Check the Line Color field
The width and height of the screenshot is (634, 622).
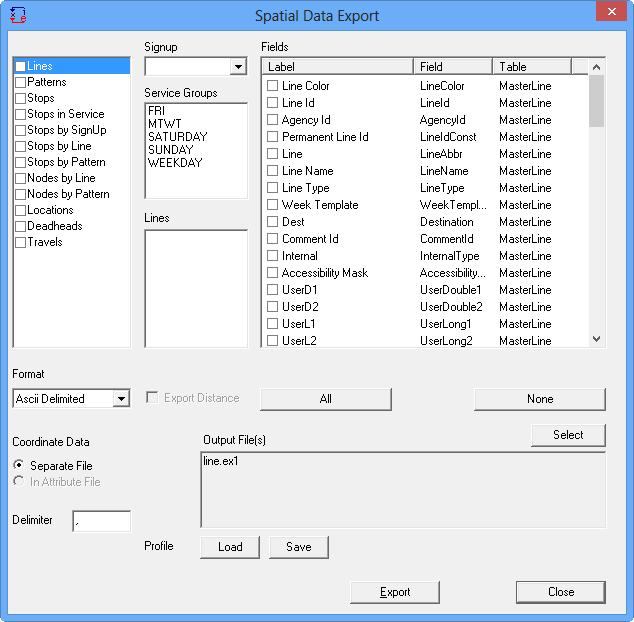point(273,86)
